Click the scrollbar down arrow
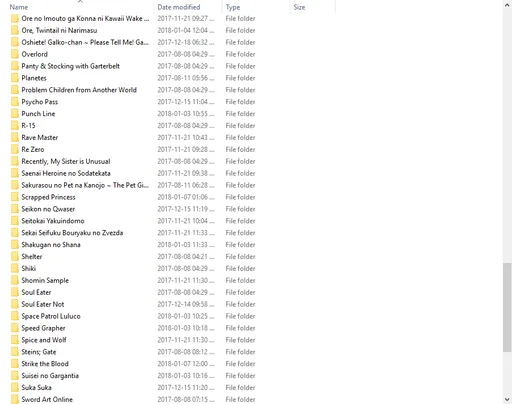This screenshot has width=512, height=404. pos(507,399)
